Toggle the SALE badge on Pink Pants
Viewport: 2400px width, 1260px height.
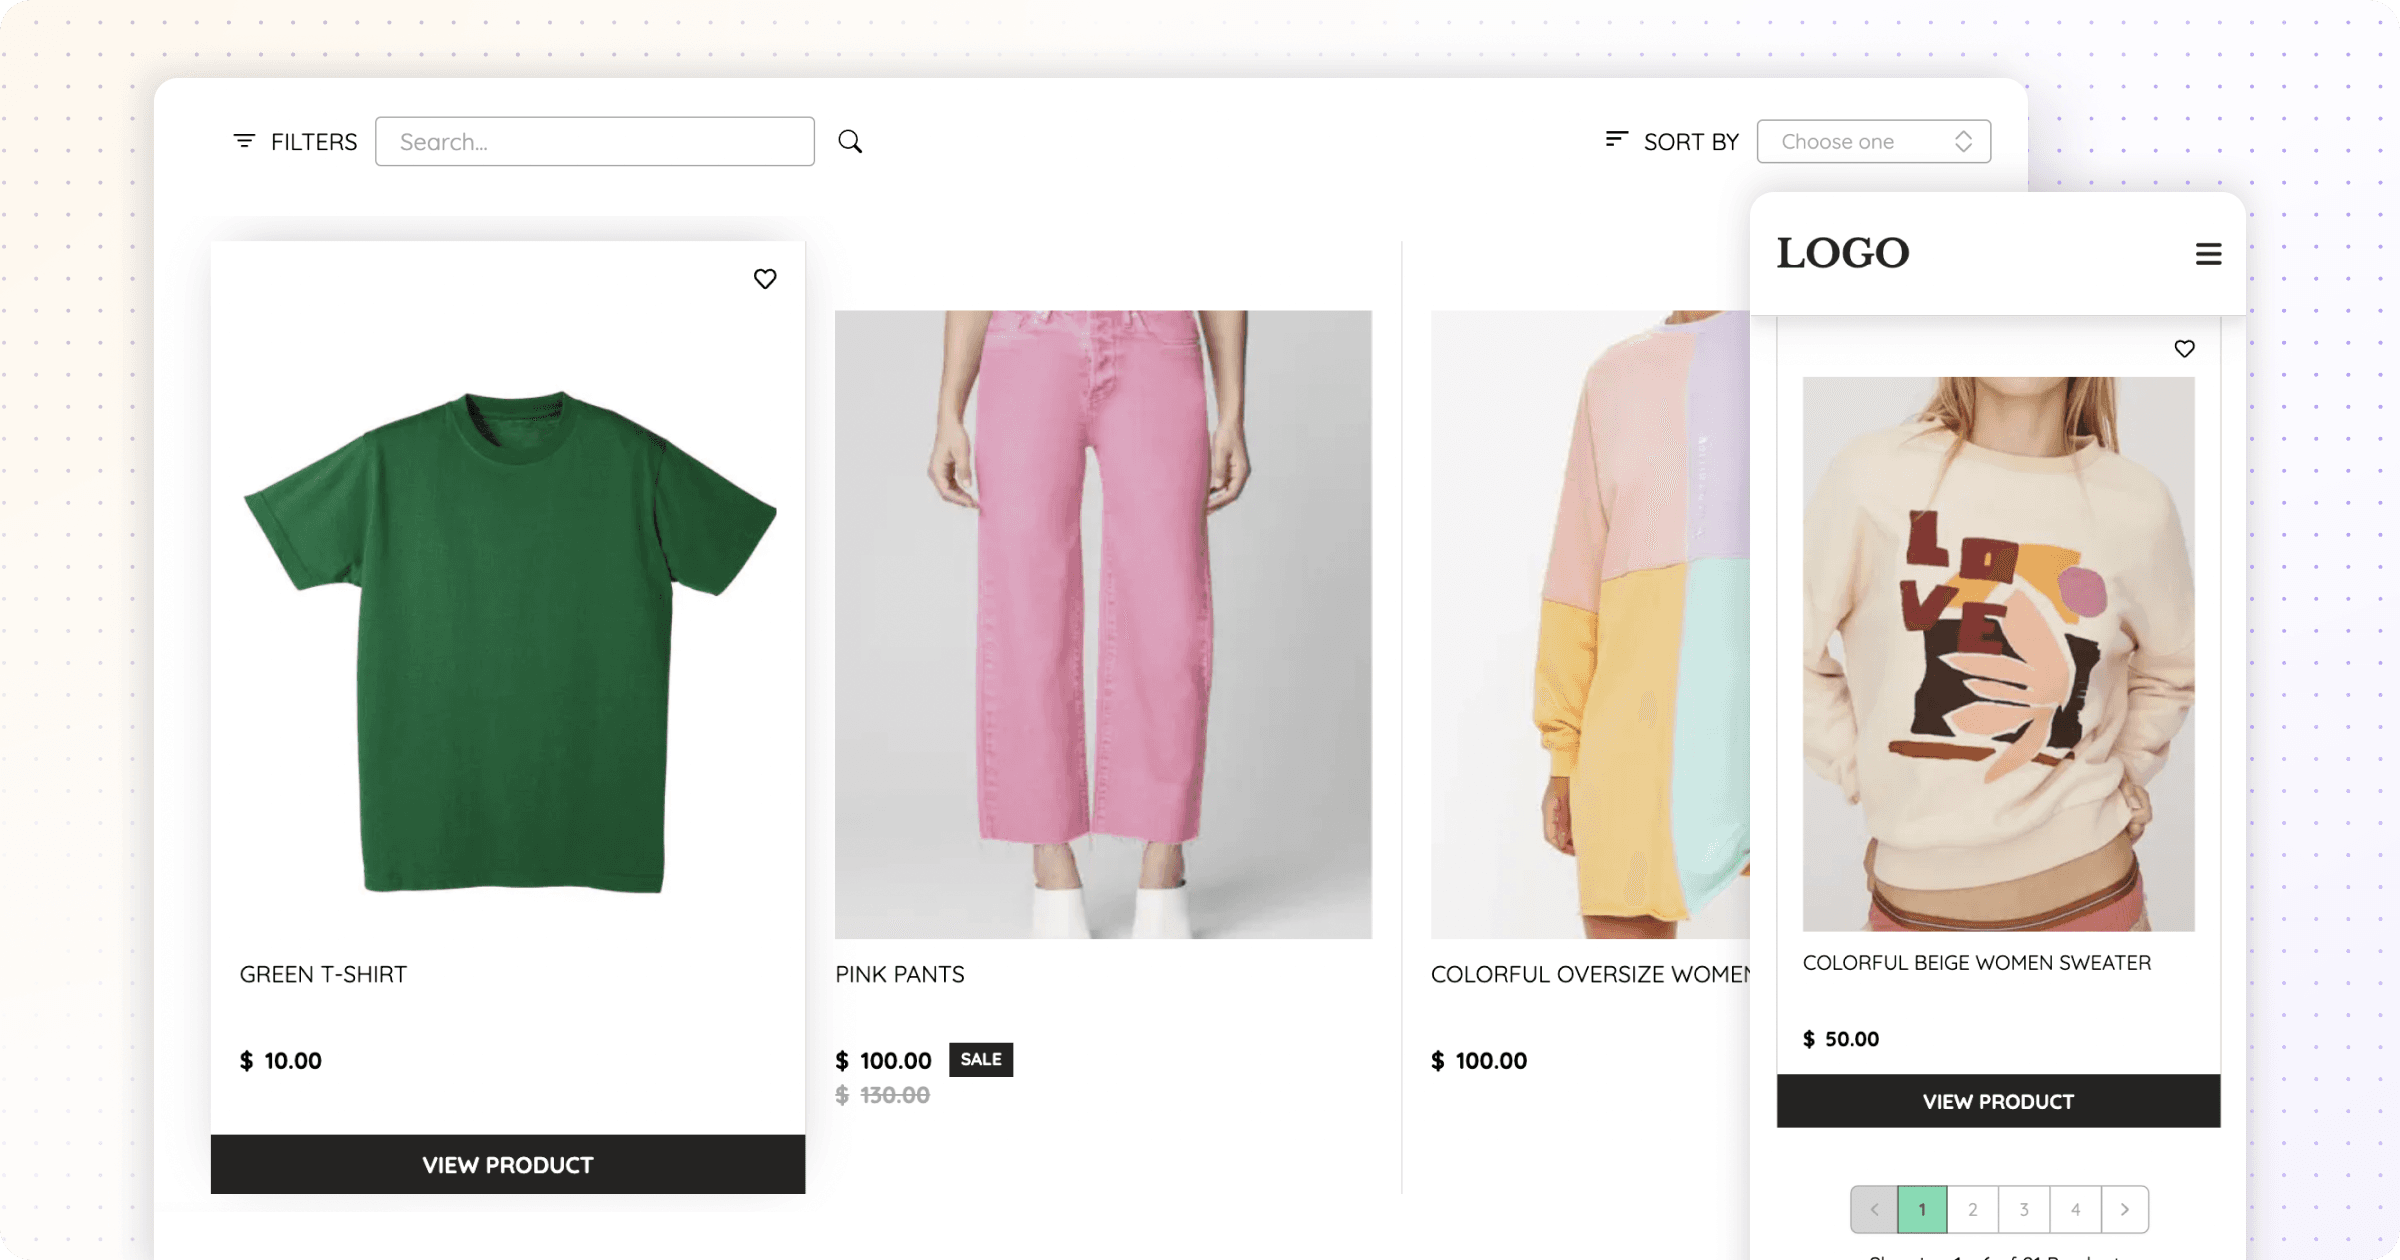point(981,1059)
